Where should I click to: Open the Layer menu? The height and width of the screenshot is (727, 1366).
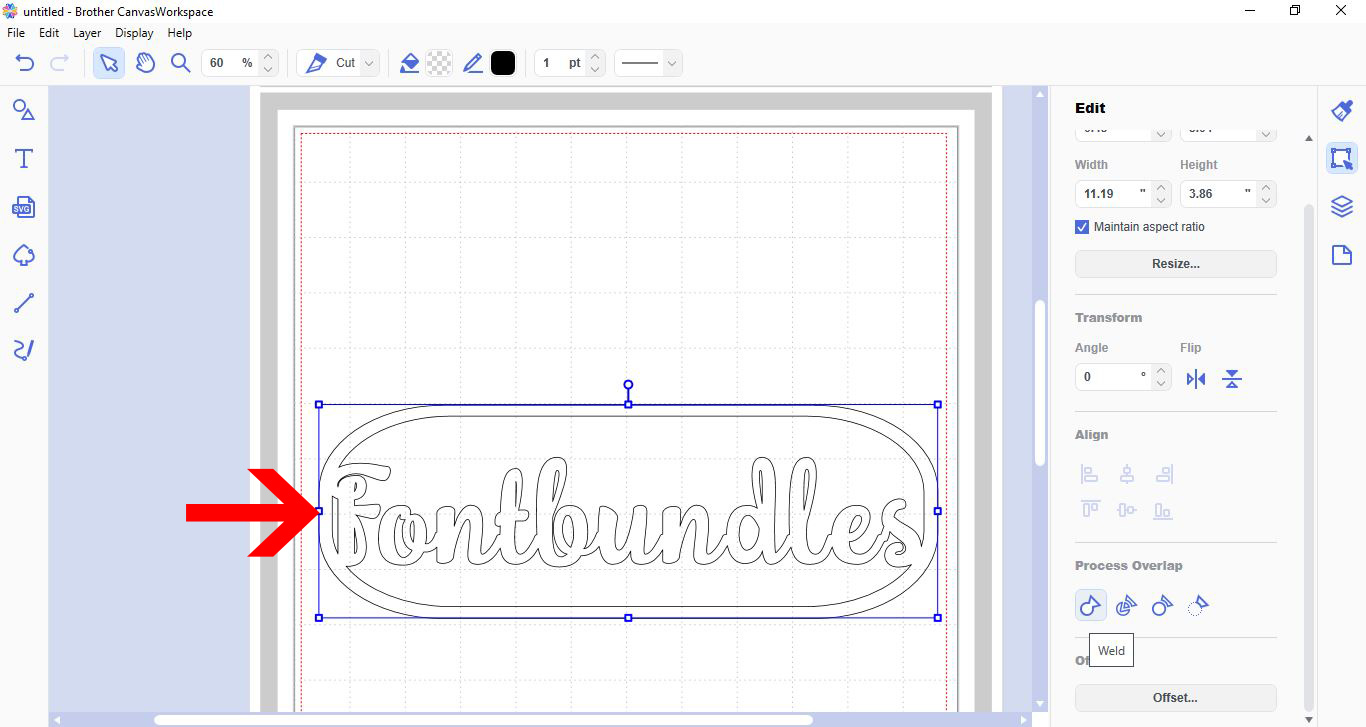[87, 33]
